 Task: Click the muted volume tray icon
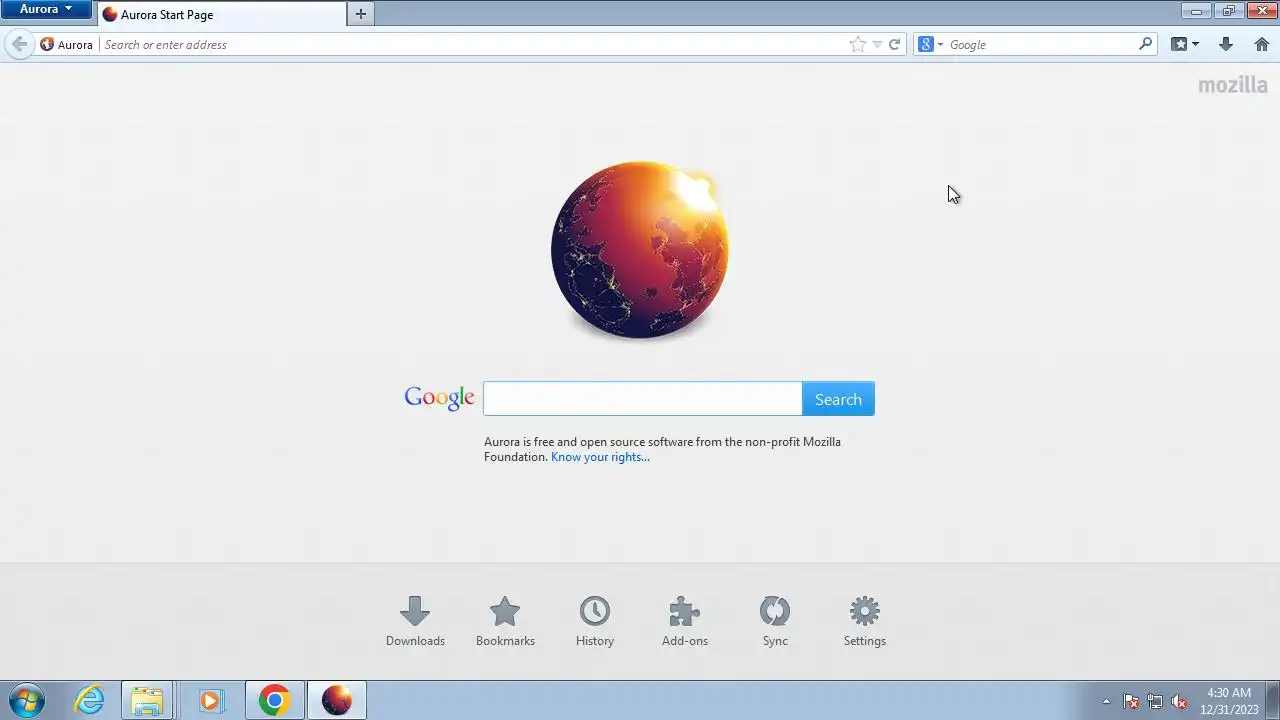click(1179, 701)
